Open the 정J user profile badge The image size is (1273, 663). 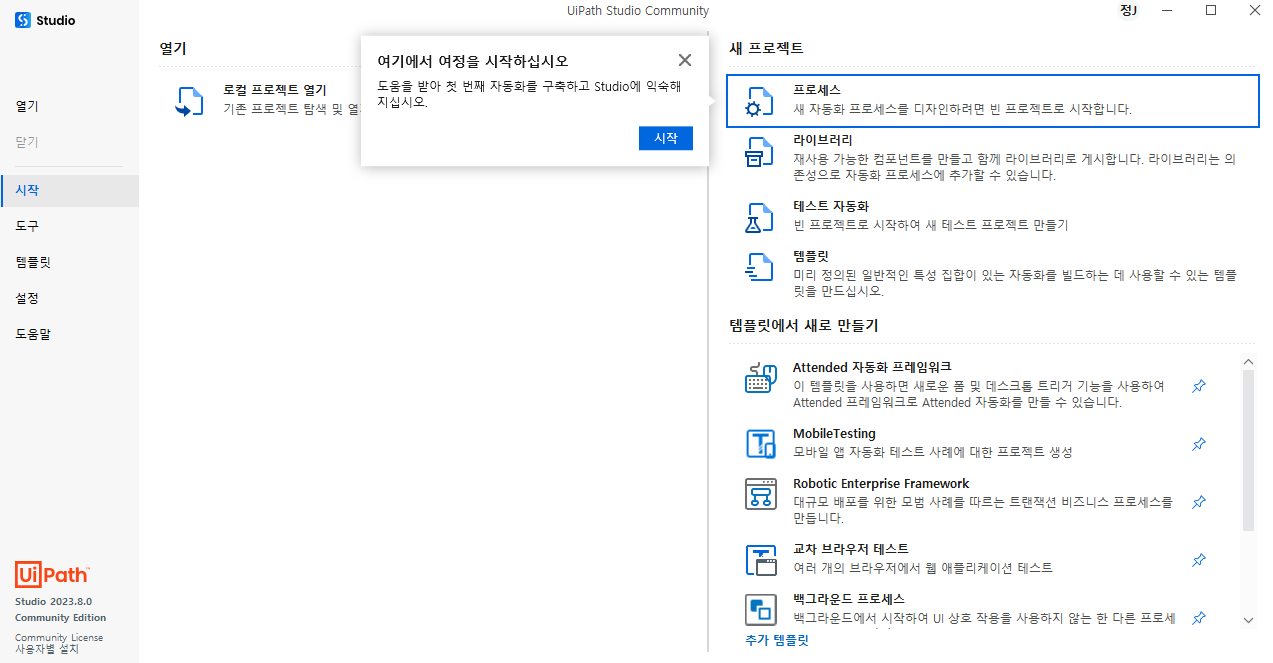click(1129, 10)
